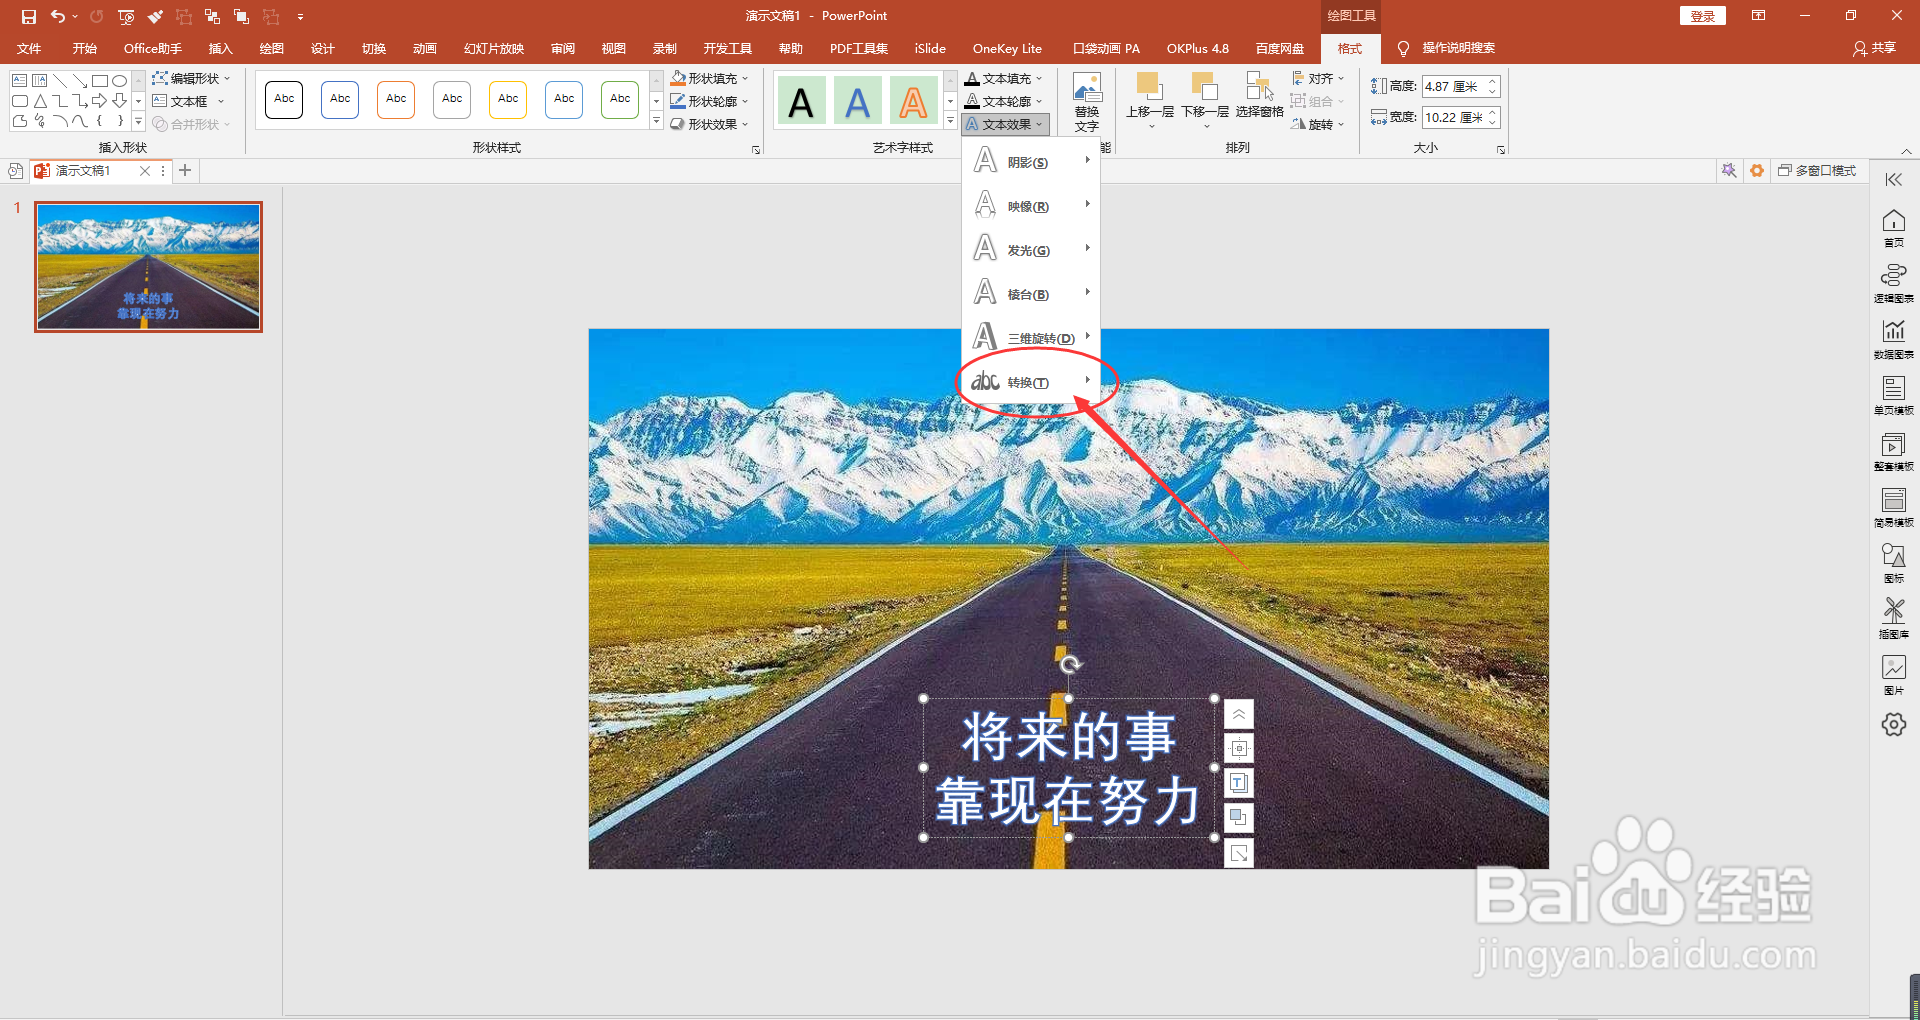Image resolution: width=1920 pixels, height=1020 pixels.
Task: Click the lightbulb search icon in ribbon
Action: click(1403, 49)
